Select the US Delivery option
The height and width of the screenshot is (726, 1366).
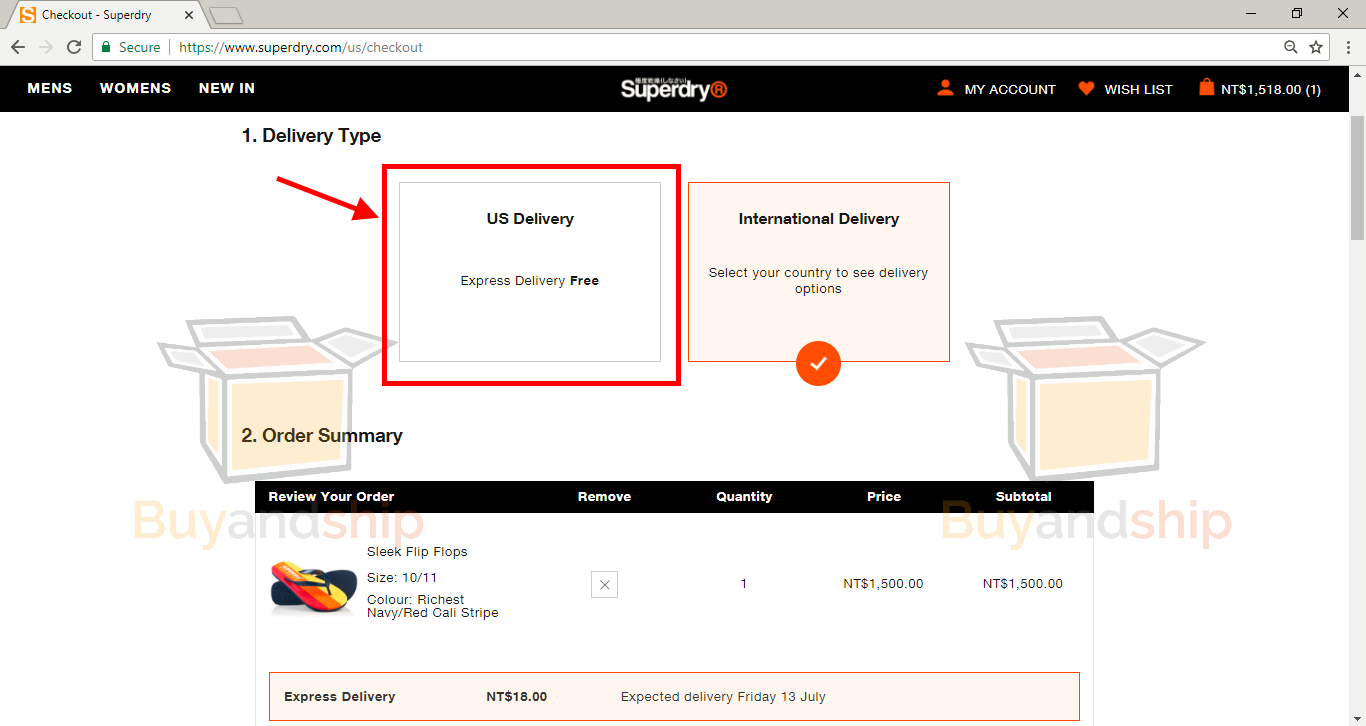[530, 271]
